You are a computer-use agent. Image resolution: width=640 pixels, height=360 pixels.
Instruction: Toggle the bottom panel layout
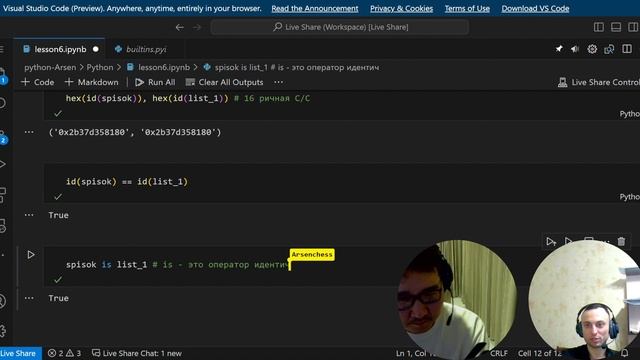click(x=616, y=27)
